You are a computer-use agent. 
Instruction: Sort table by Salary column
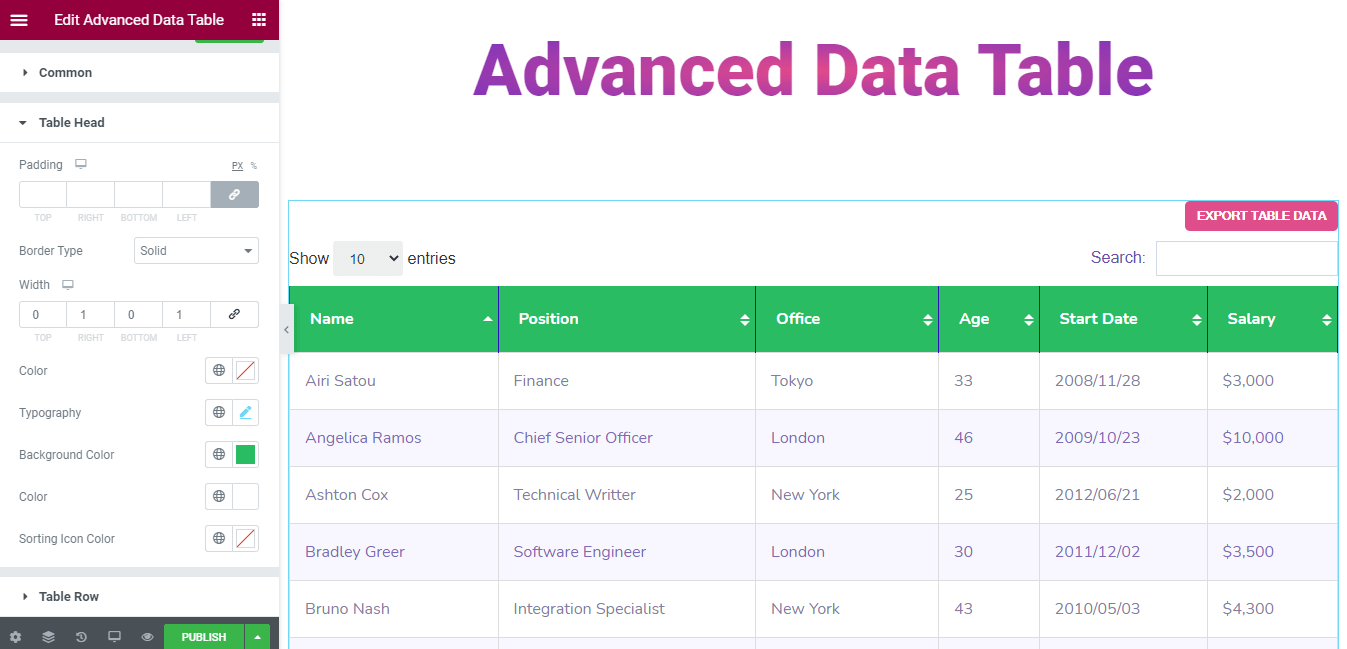pos(1272,319)
